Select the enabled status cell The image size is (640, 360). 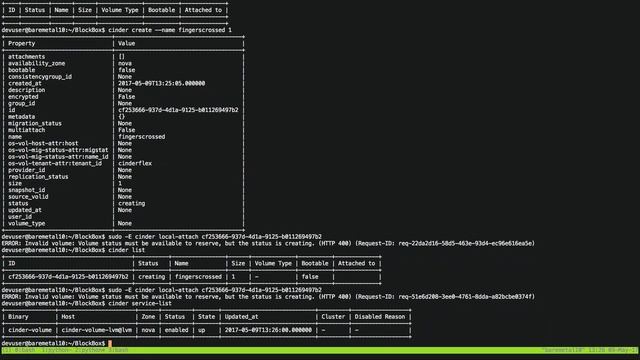[176, 330]
